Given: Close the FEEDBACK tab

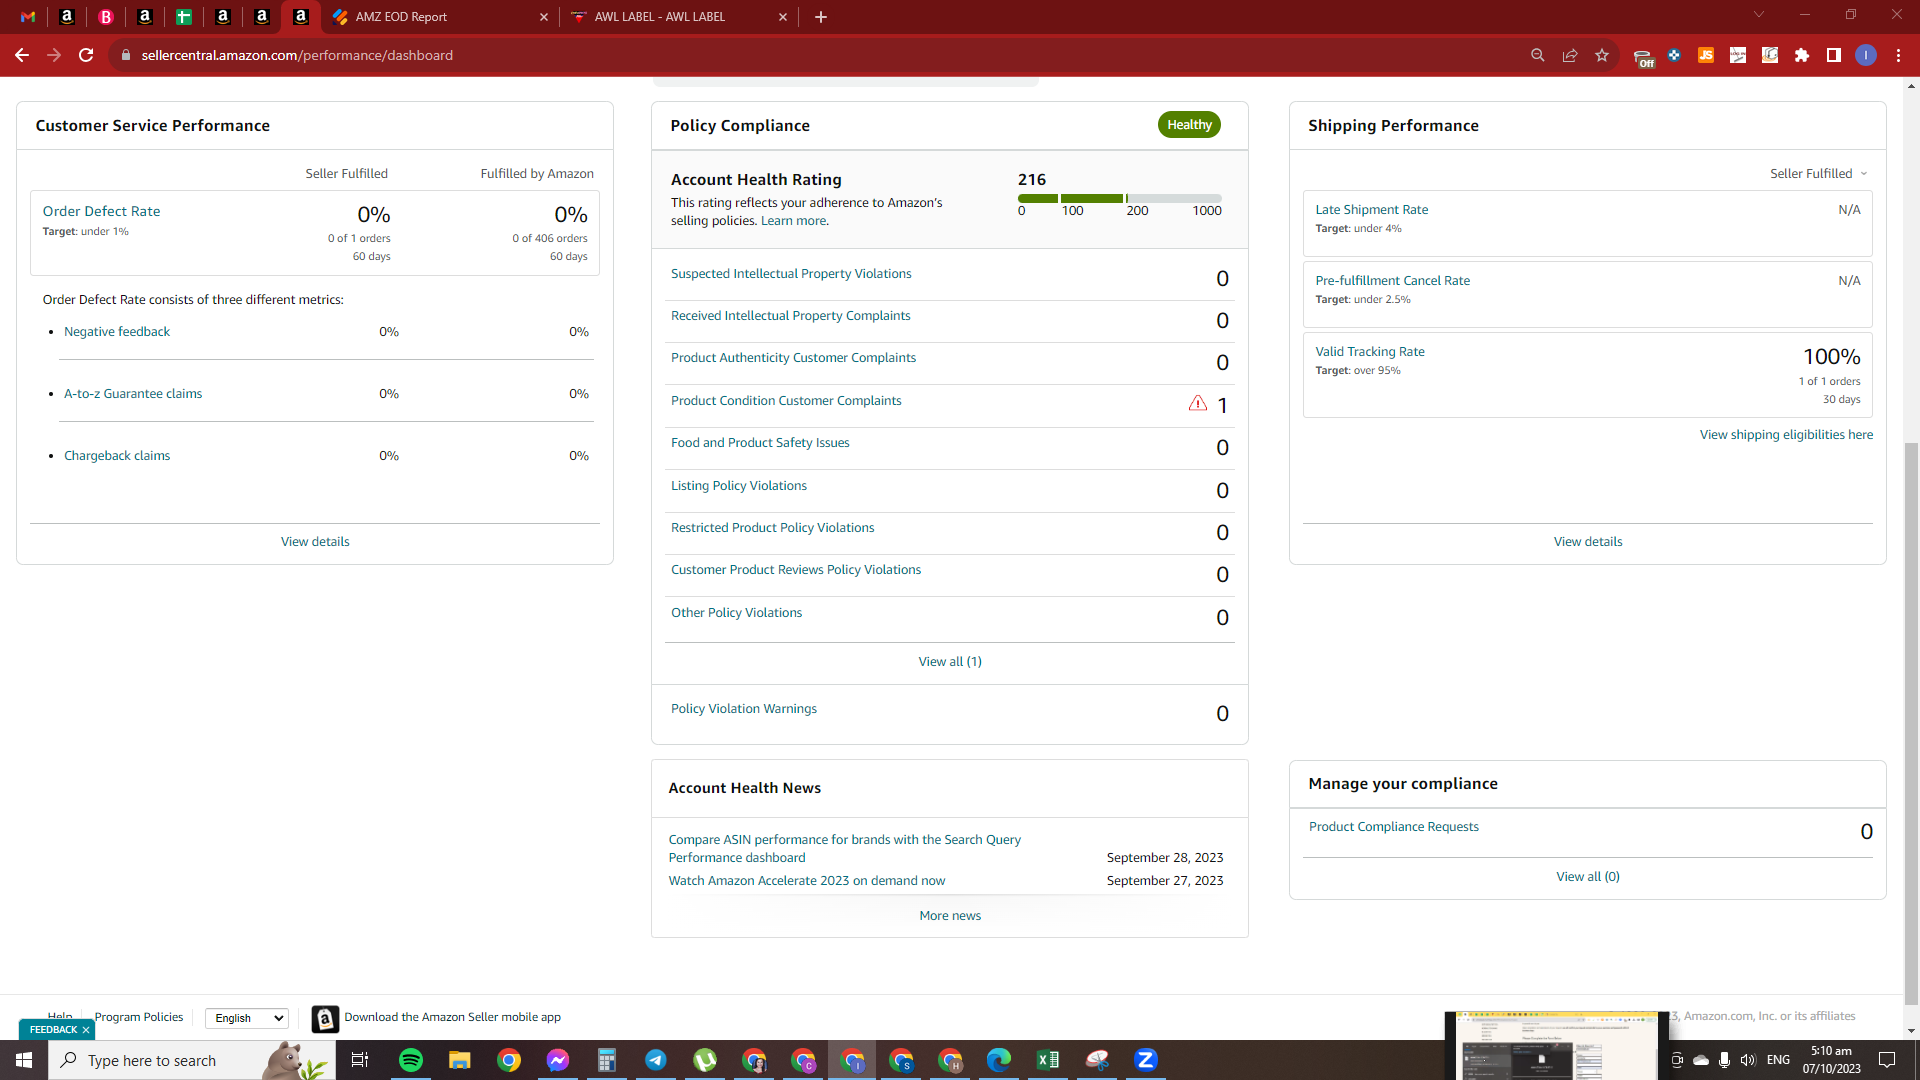Looking at the screenshot, I should coord(86,1030).
